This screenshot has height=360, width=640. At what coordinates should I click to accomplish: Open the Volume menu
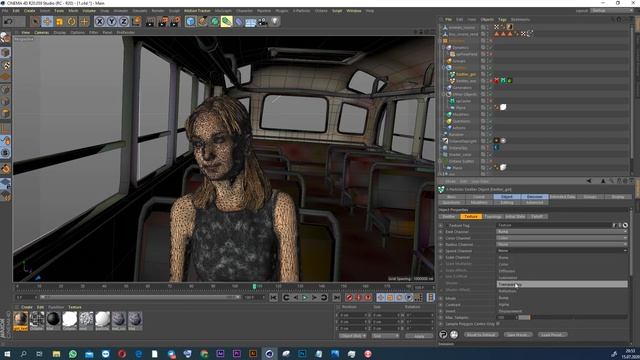(89, 11)
